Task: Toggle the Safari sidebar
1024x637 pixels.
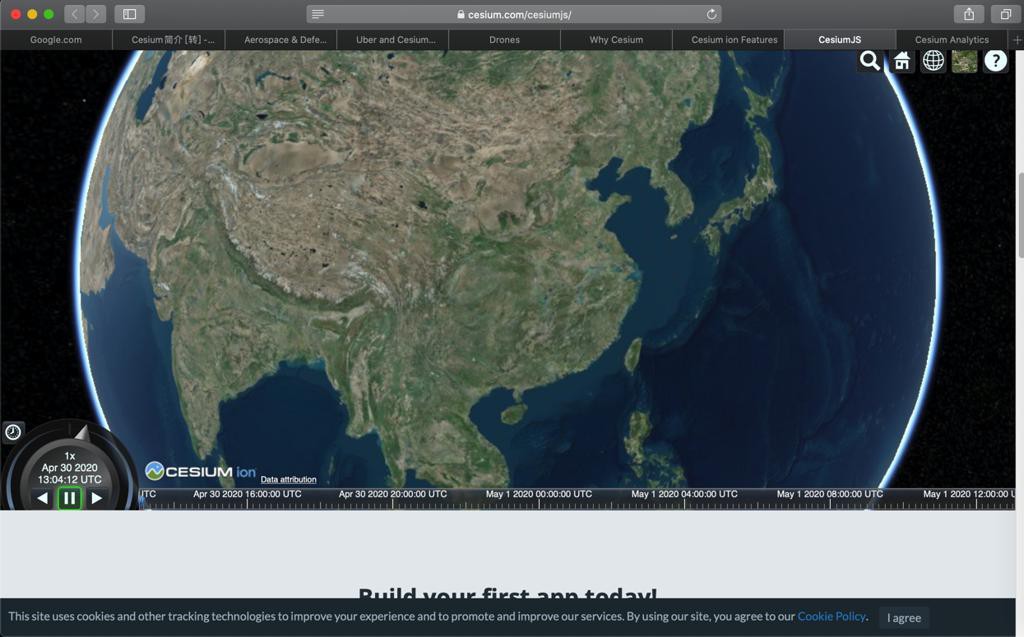Action: tap(129, 14)
